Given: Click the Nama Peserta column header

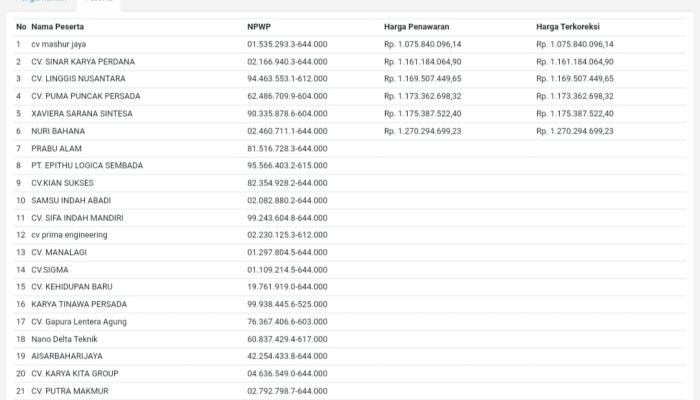Looking at the screenshot, I should (58, 27).
